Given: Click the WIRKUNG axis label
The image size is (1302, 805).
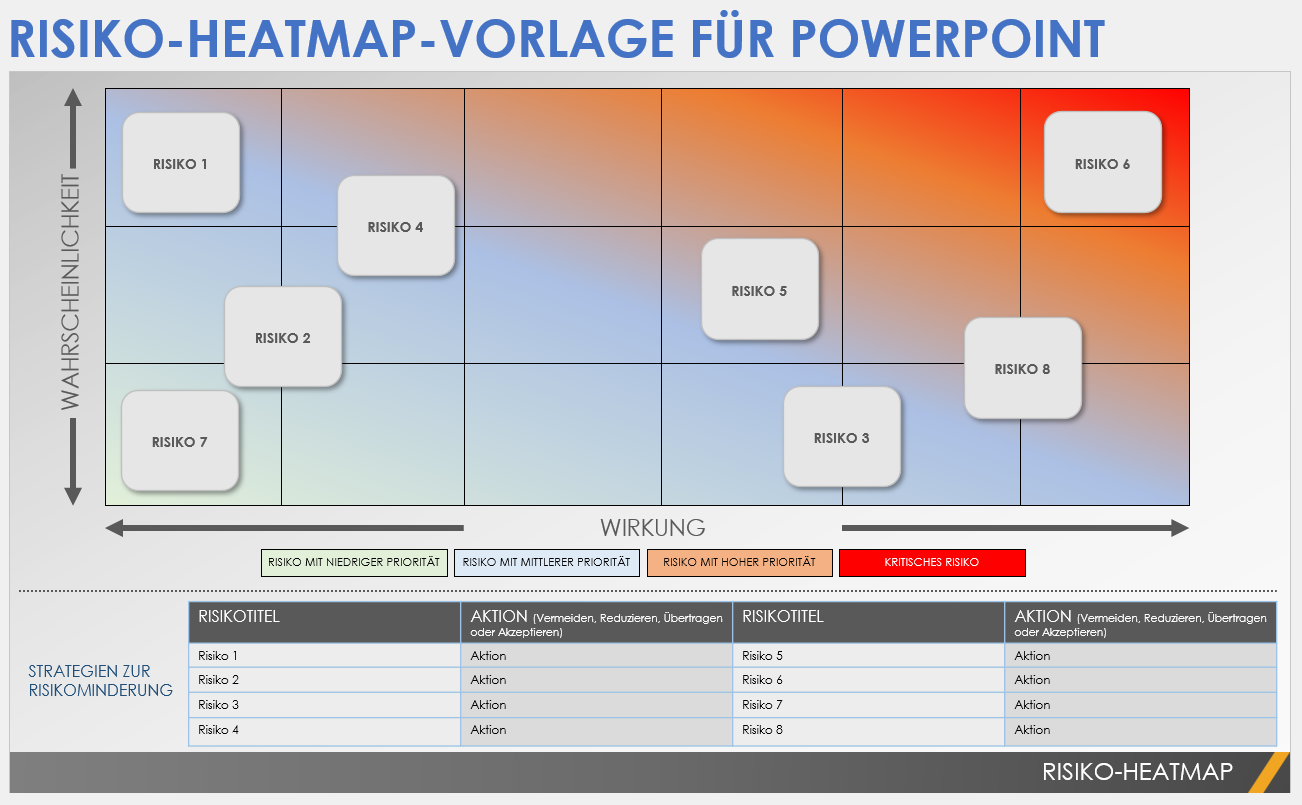Looking at the screenshot, I should click(x=653, y=528).
